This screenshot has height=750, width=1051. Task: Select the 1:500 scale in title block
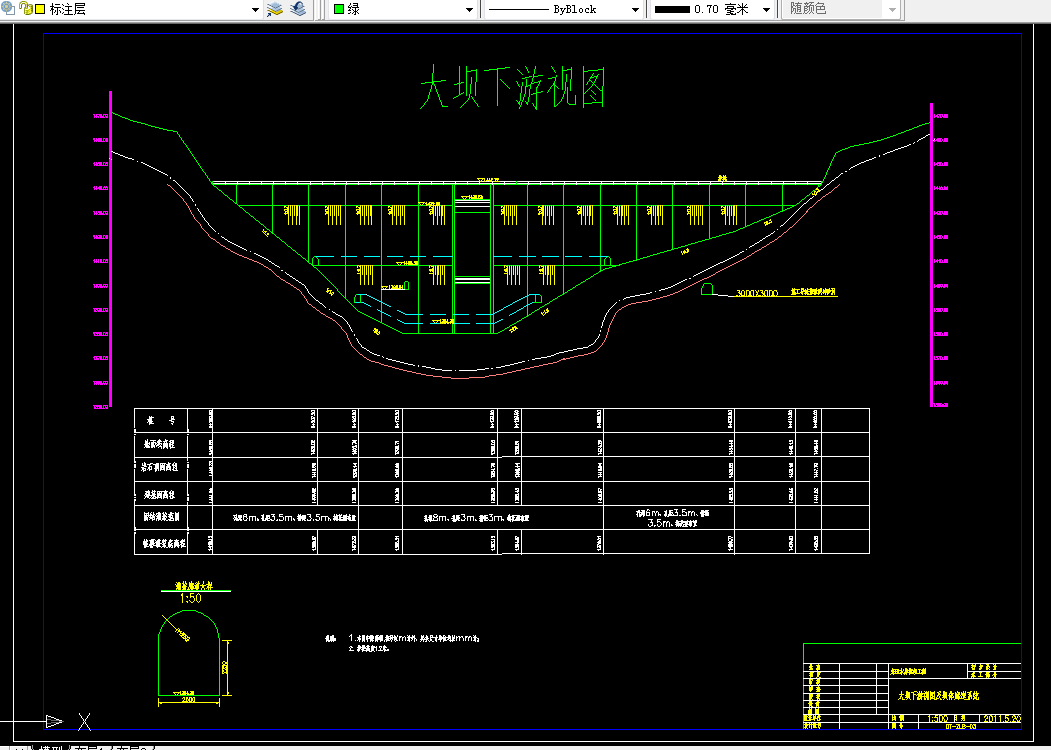pos(938,718)
